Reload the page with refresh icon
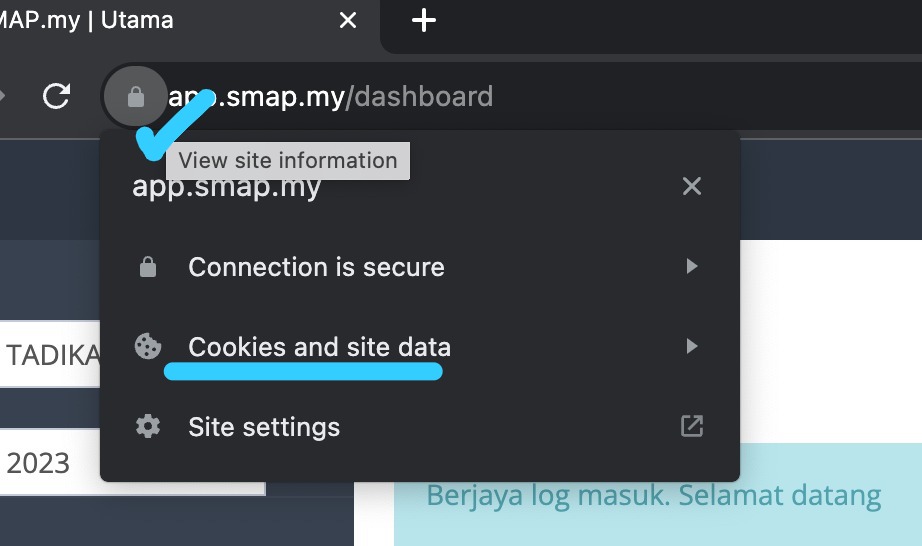 pos(56,96)
